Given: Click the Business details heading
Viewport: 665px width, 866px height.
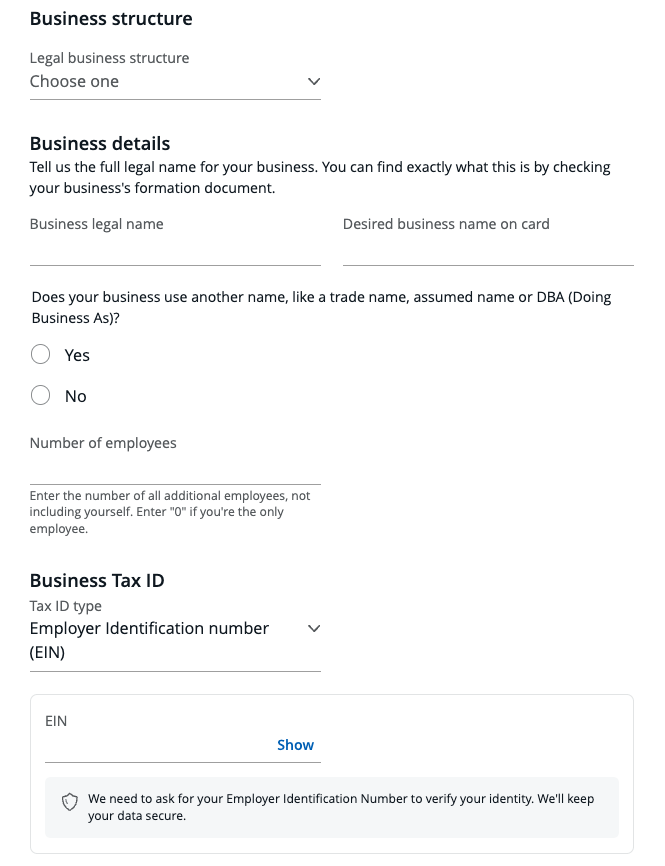Looking at the screenshot, I should coord(99,143).
